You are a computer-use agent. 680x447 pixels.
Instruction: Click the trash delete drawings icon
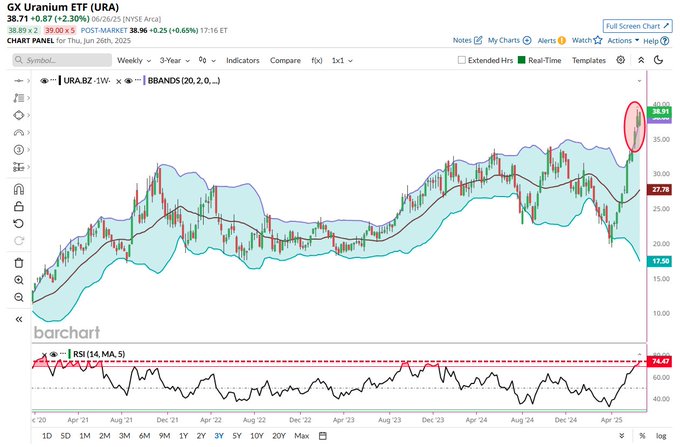point(19,263)
